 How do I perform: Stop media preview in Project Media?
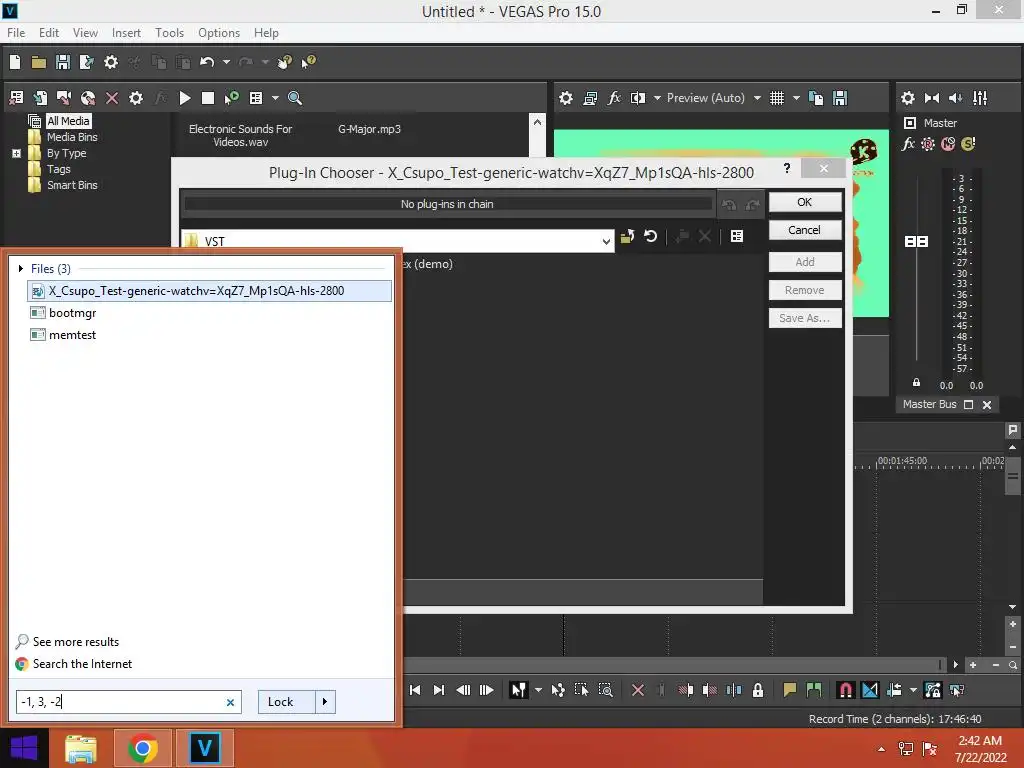coord(208,98)
